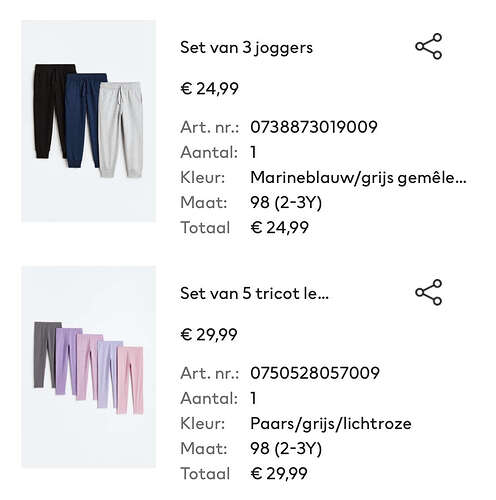Click the pink leggings in the product image
Viewport: 496px width, 500px height.
130,380
